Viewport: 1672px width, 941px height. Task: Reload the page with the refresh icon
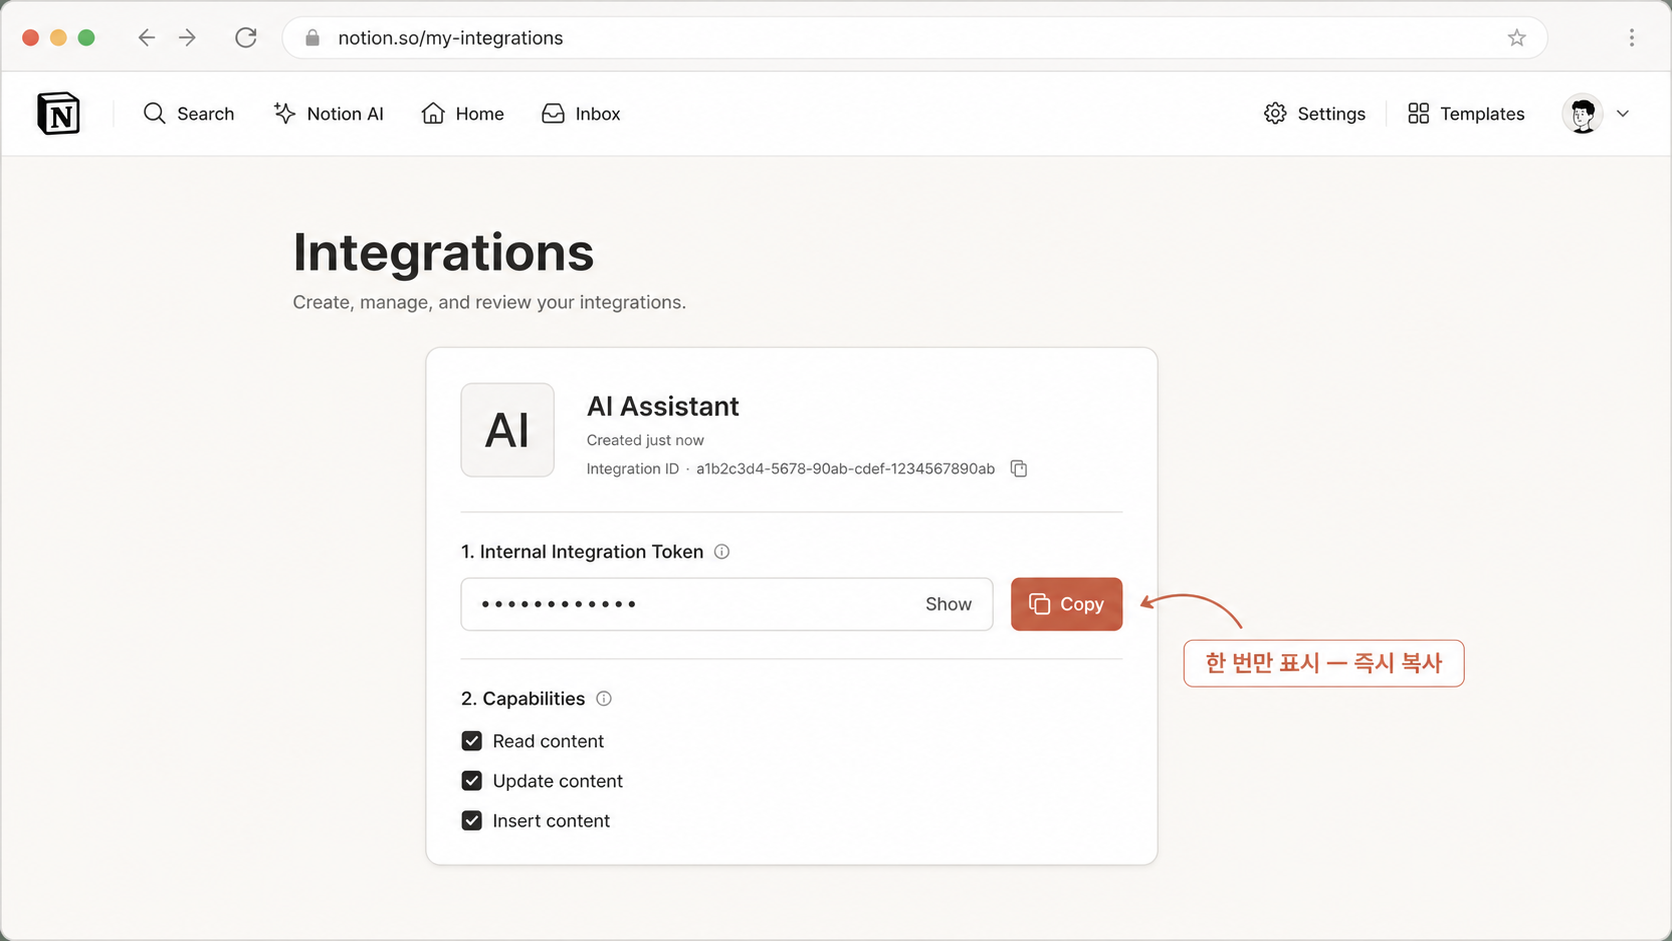coord(246,38)
